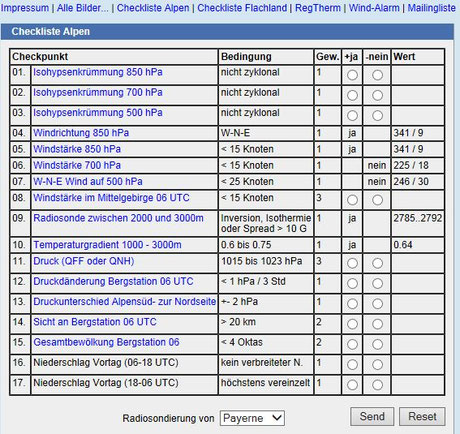Pick -nein for Druckänderung Bergstation 06 UTC

[x=377, y=283]
